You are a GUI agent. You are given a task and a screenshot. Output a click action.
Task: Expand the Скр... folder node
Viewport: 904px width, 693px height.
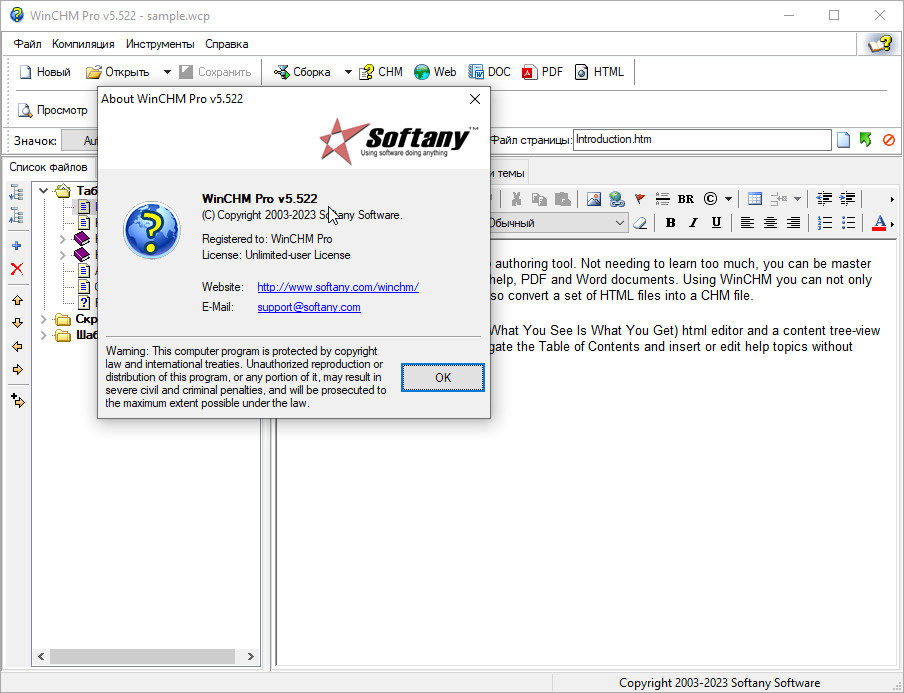tap(43, 319)
